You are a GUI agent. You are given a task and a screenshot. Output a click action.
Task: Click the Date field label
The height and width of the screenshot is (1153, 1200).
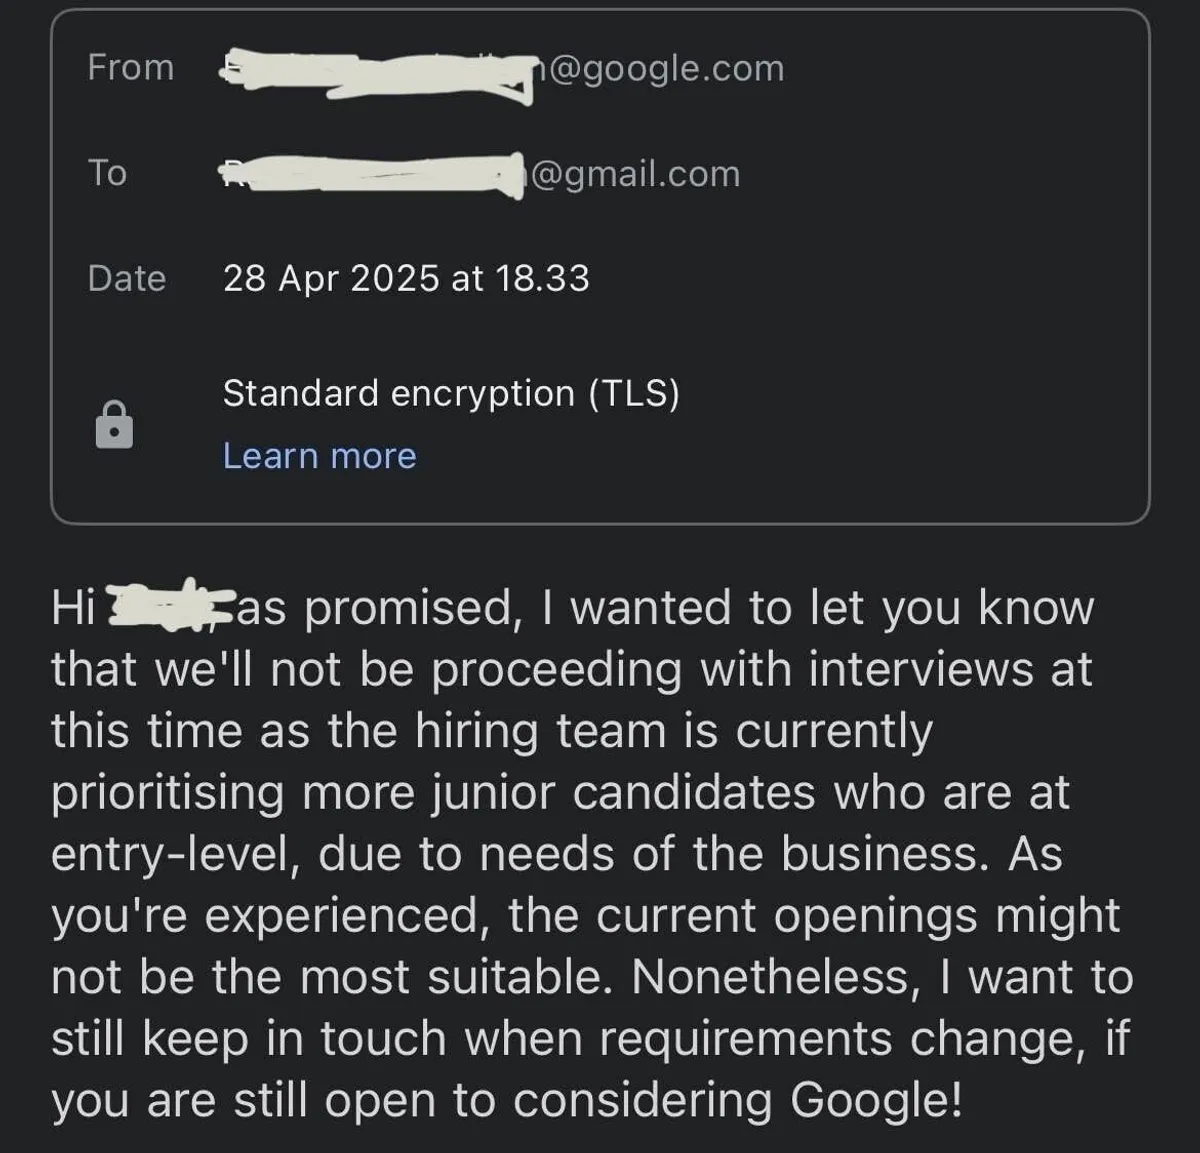tap(126, 278)
